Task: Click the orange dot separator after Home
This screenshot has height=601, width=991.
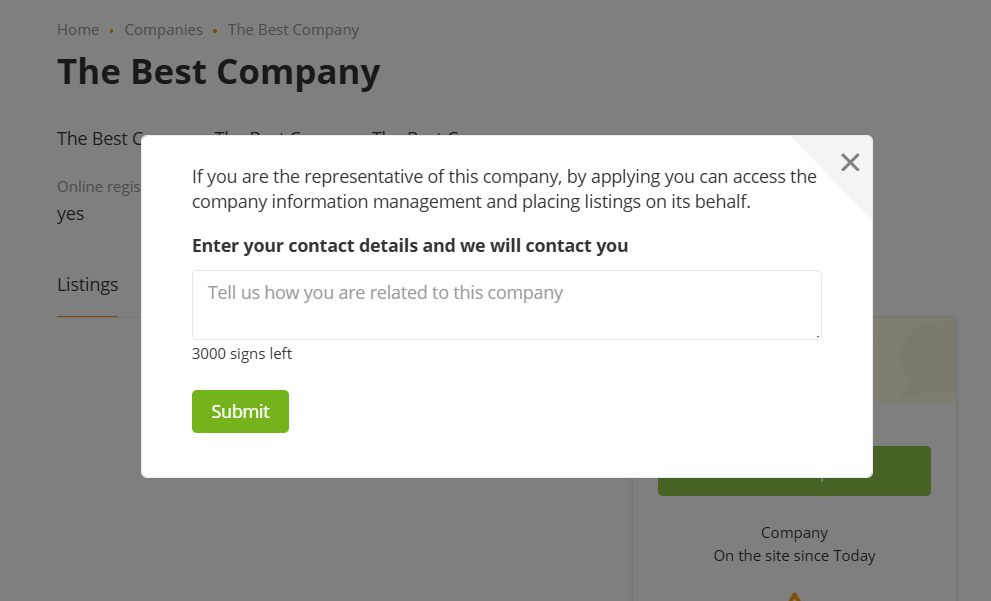Action: (x=112, y=31)
